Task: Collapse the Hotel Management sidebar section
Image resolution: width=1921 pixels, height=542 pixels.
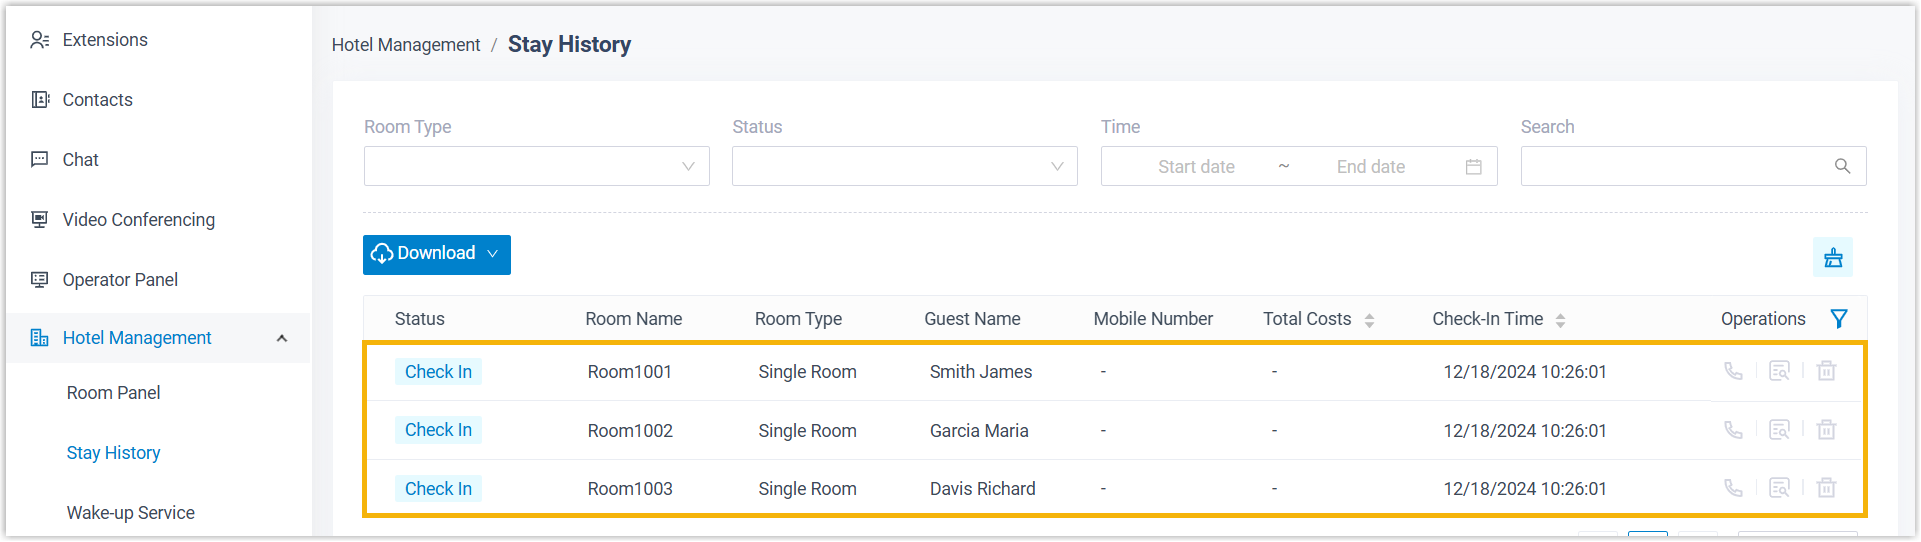Action: (282, 338)
